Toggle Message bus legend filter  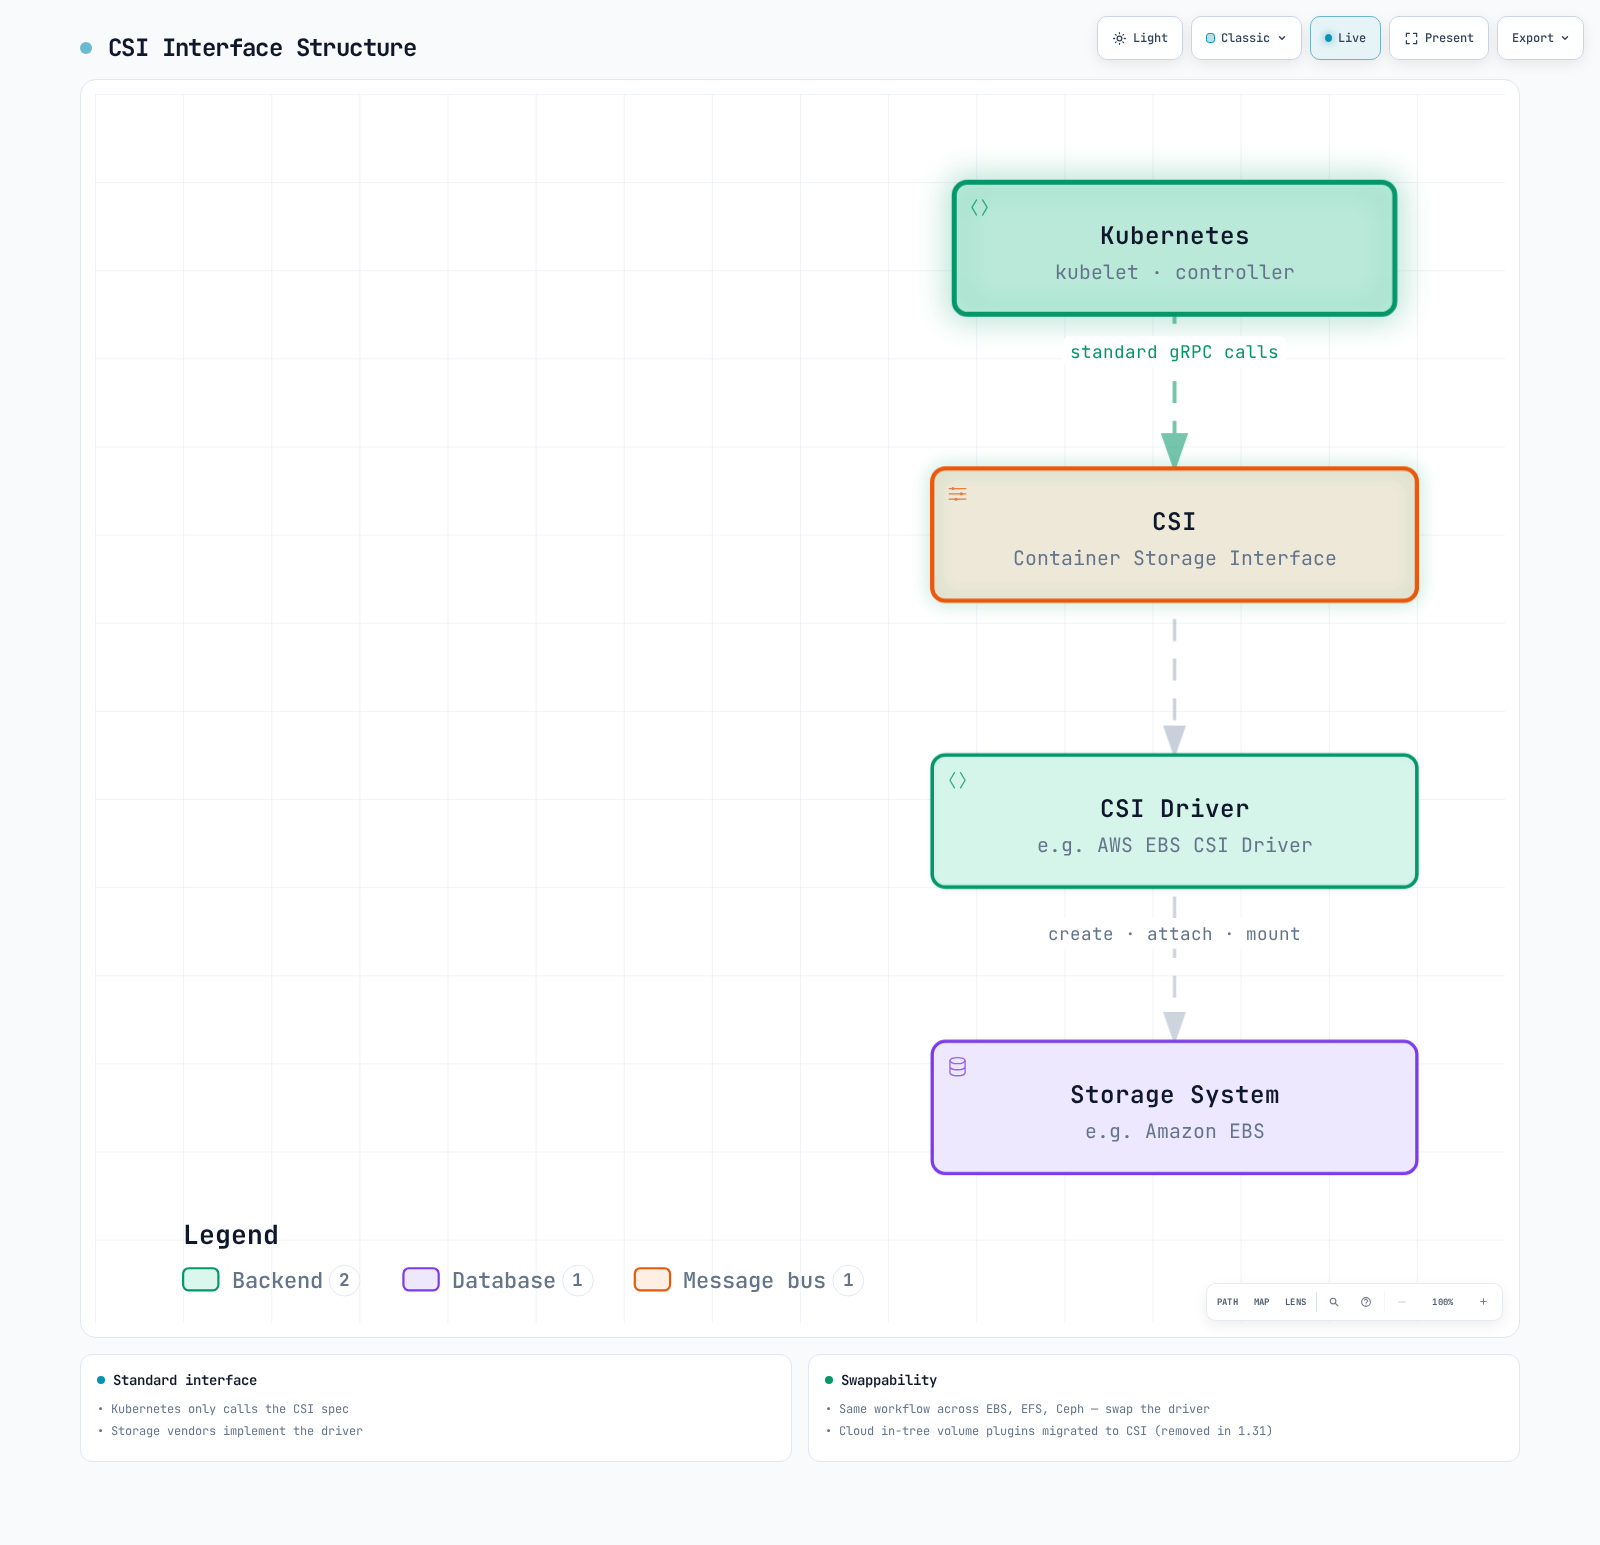[748, 1280]
